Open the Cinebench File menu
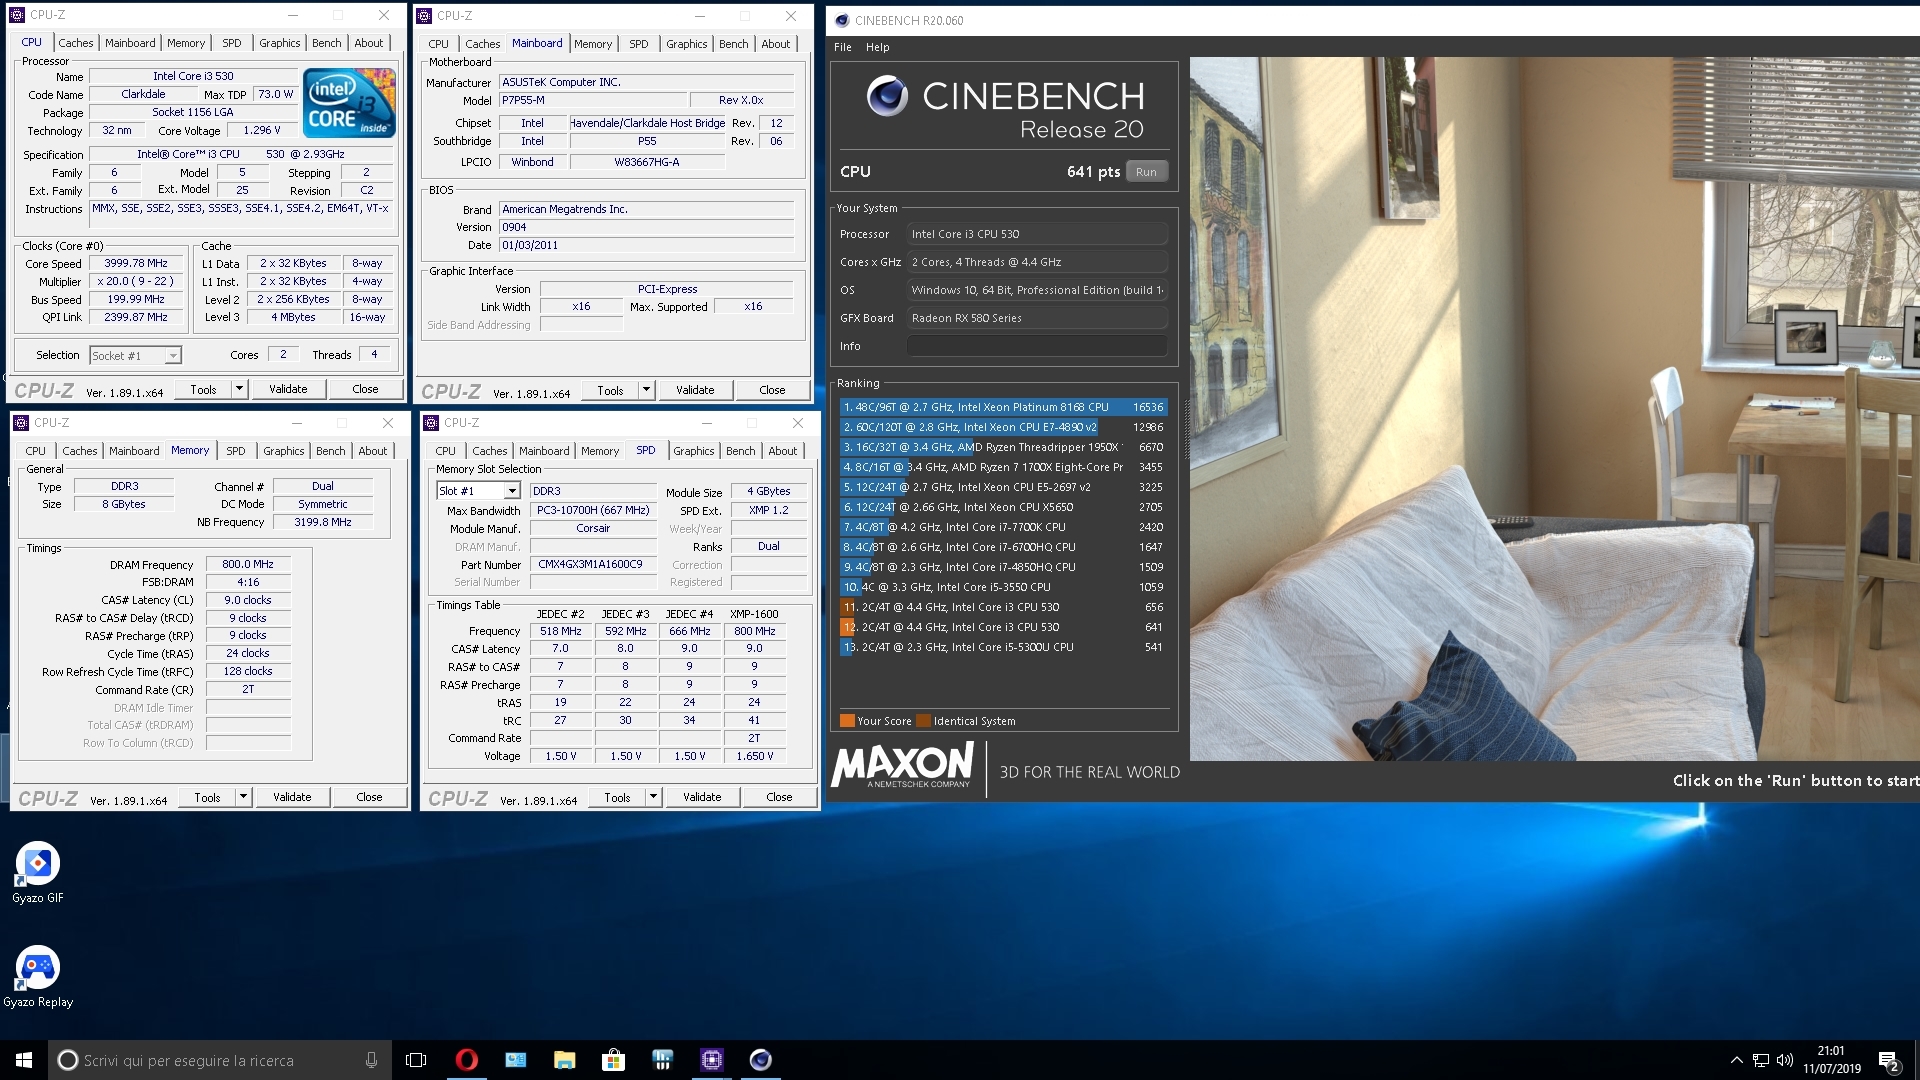The image size is (1920, 1080). 843,47
